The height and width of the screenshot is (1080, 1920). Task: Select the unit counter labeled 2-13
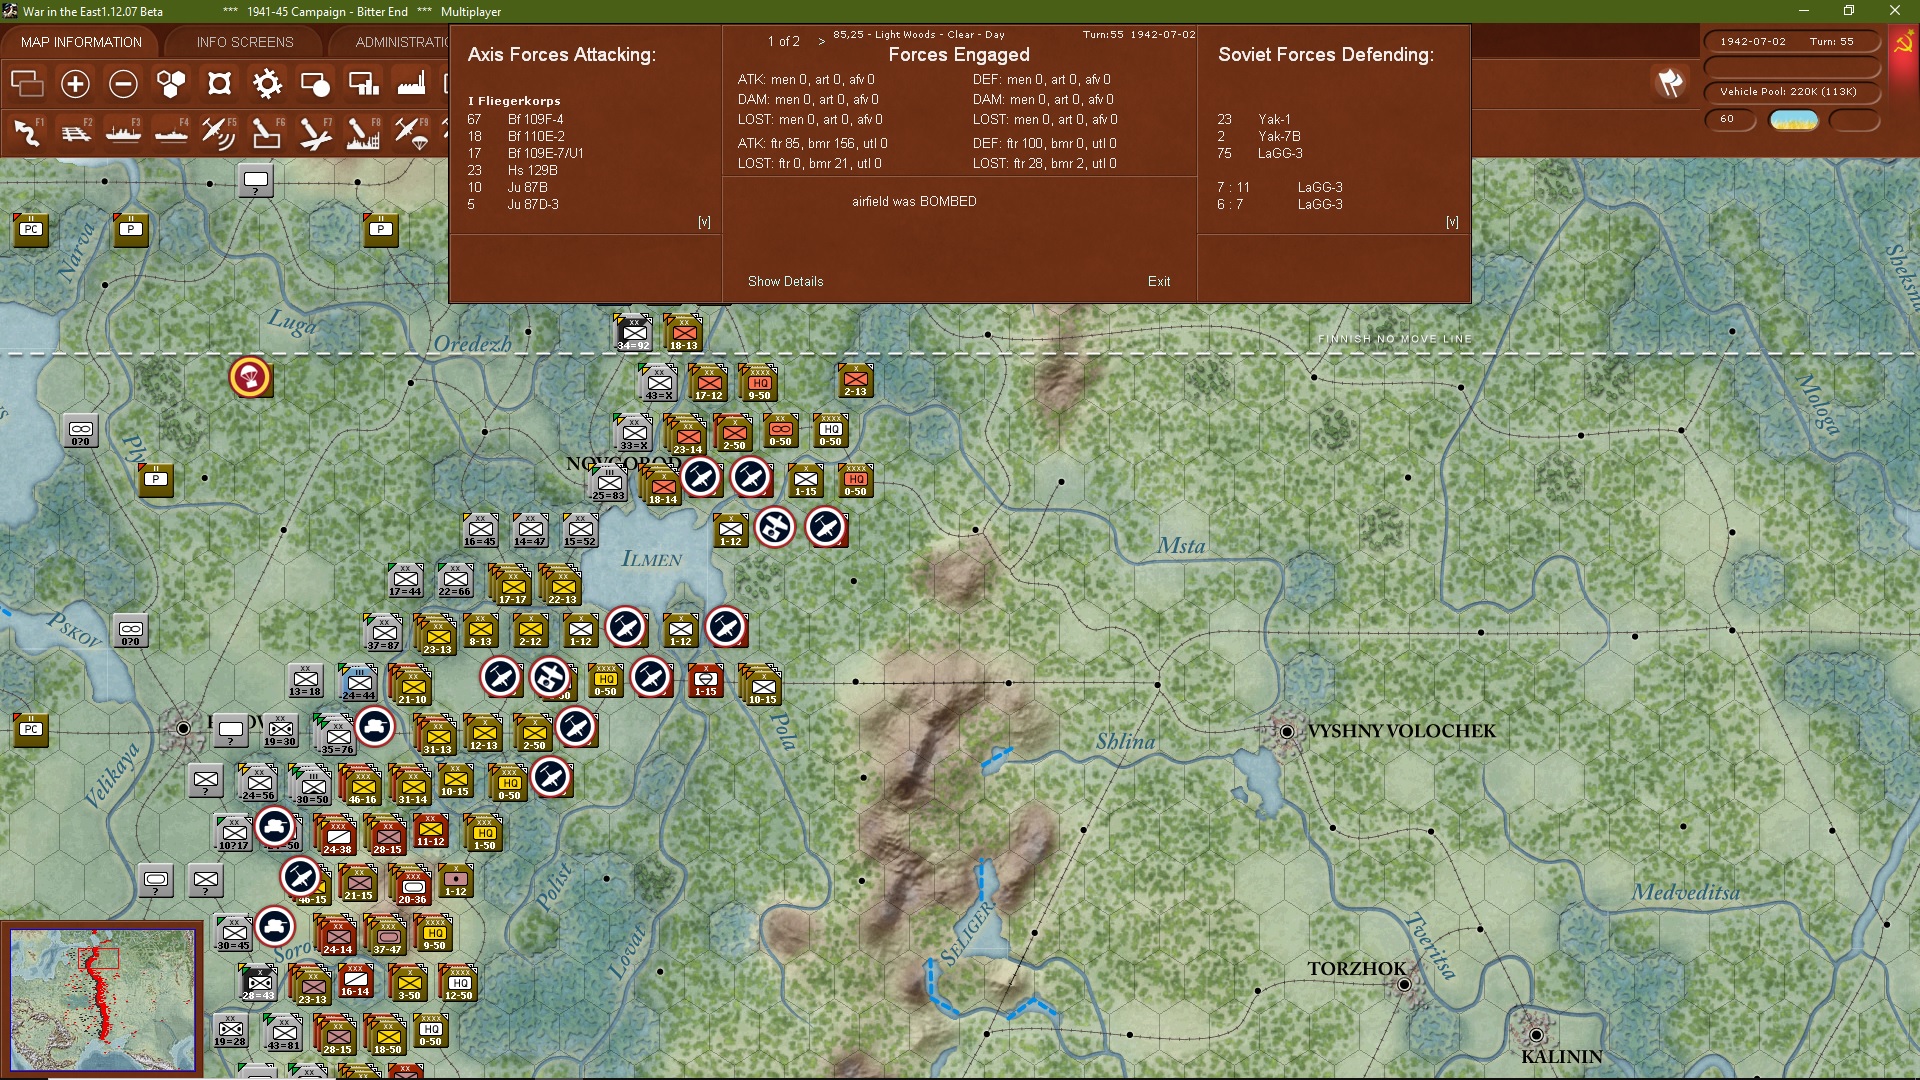pos(856,380)
